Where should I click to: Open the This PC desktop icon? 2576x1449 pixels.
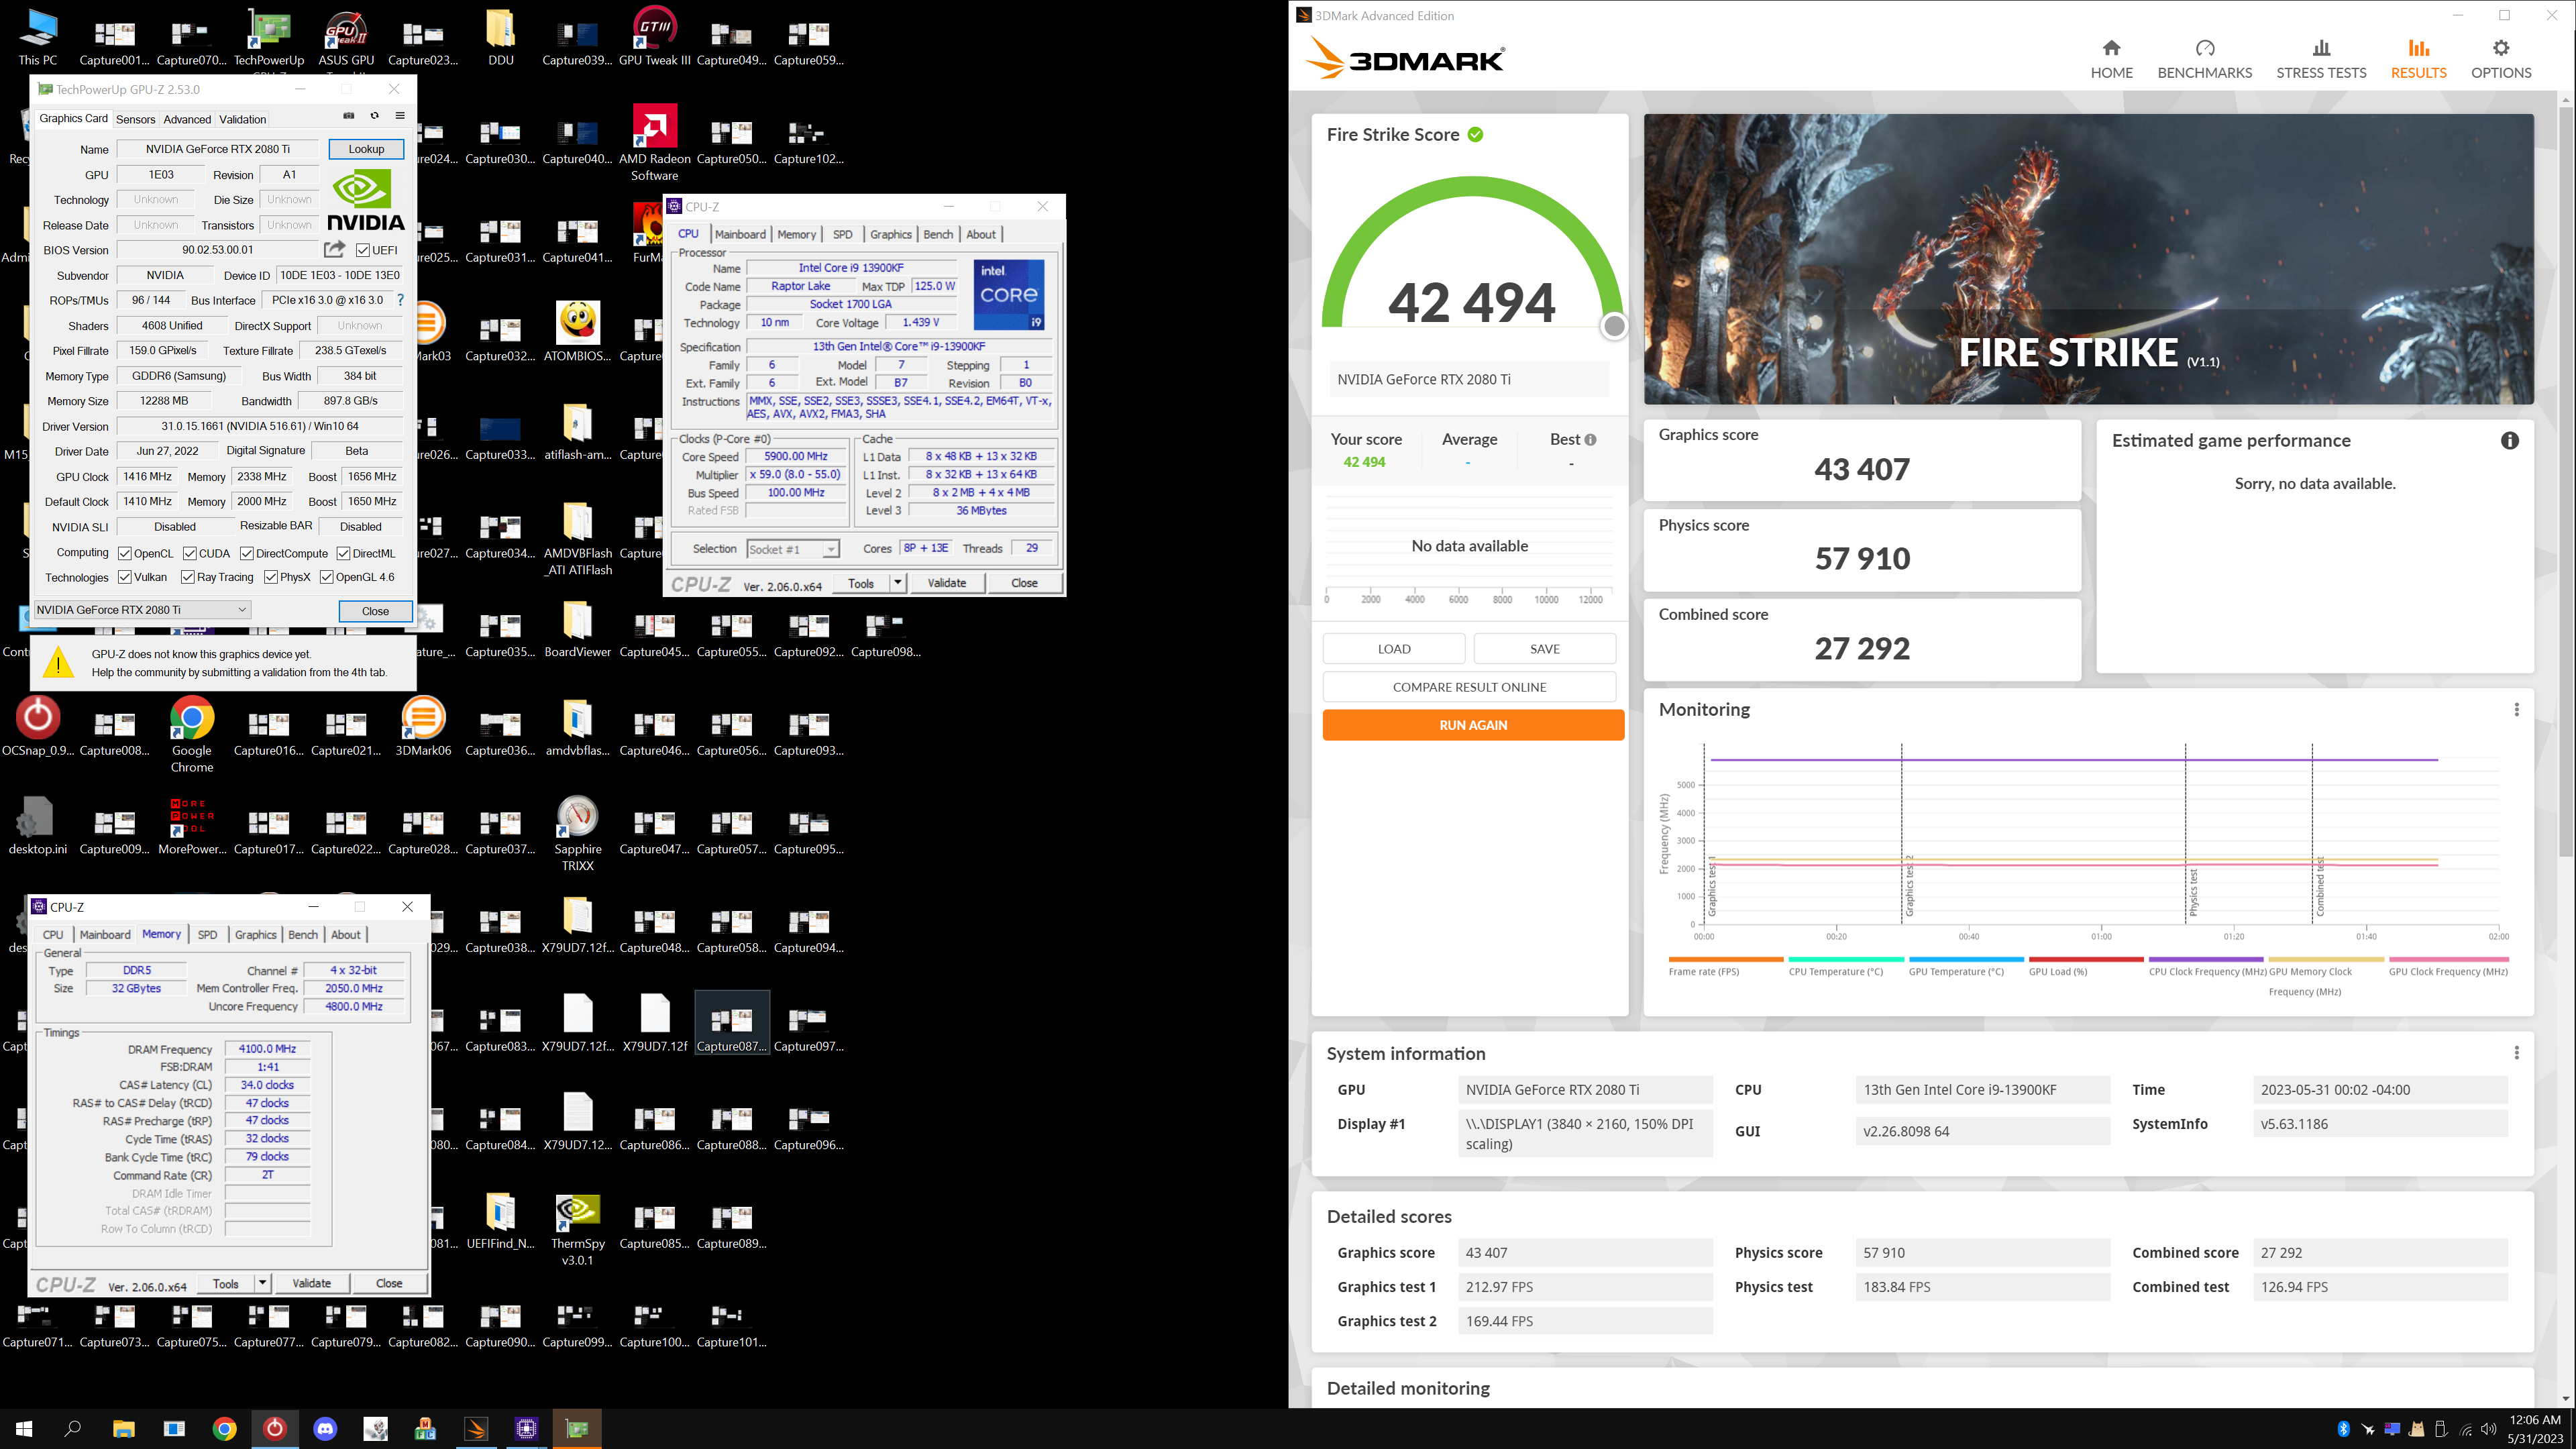(x=38, y=37)
